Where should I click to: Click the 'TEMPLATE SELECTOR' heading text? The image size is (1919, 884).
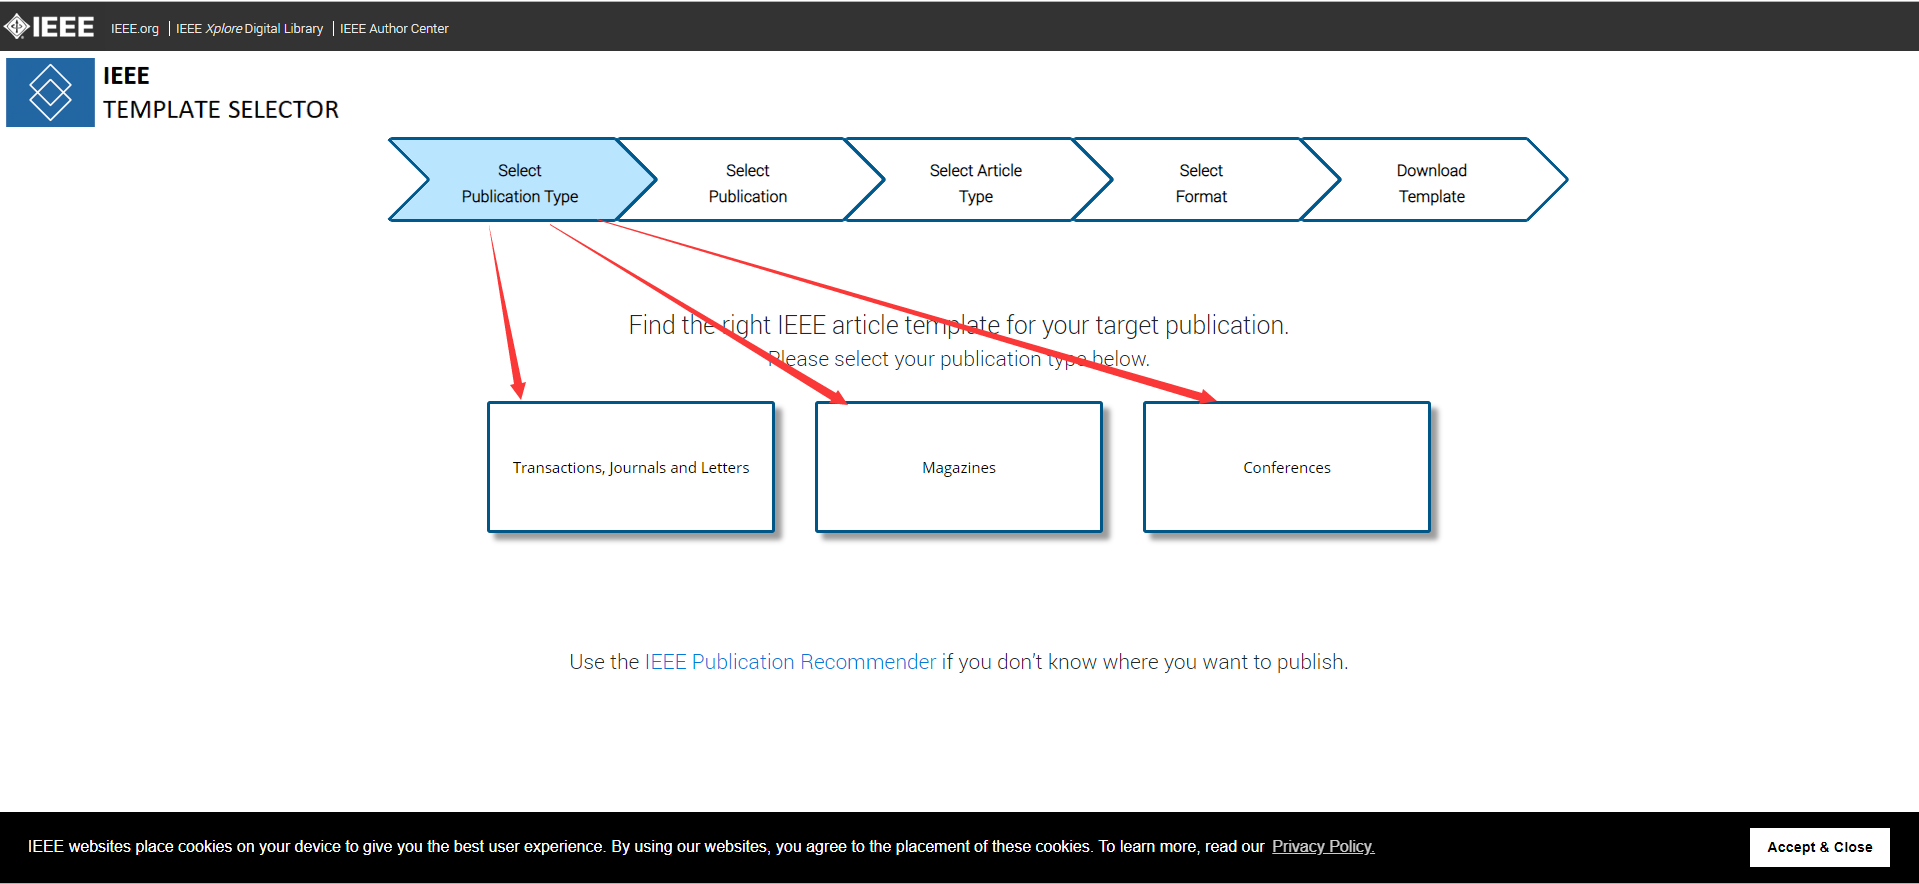click(221, 110)
